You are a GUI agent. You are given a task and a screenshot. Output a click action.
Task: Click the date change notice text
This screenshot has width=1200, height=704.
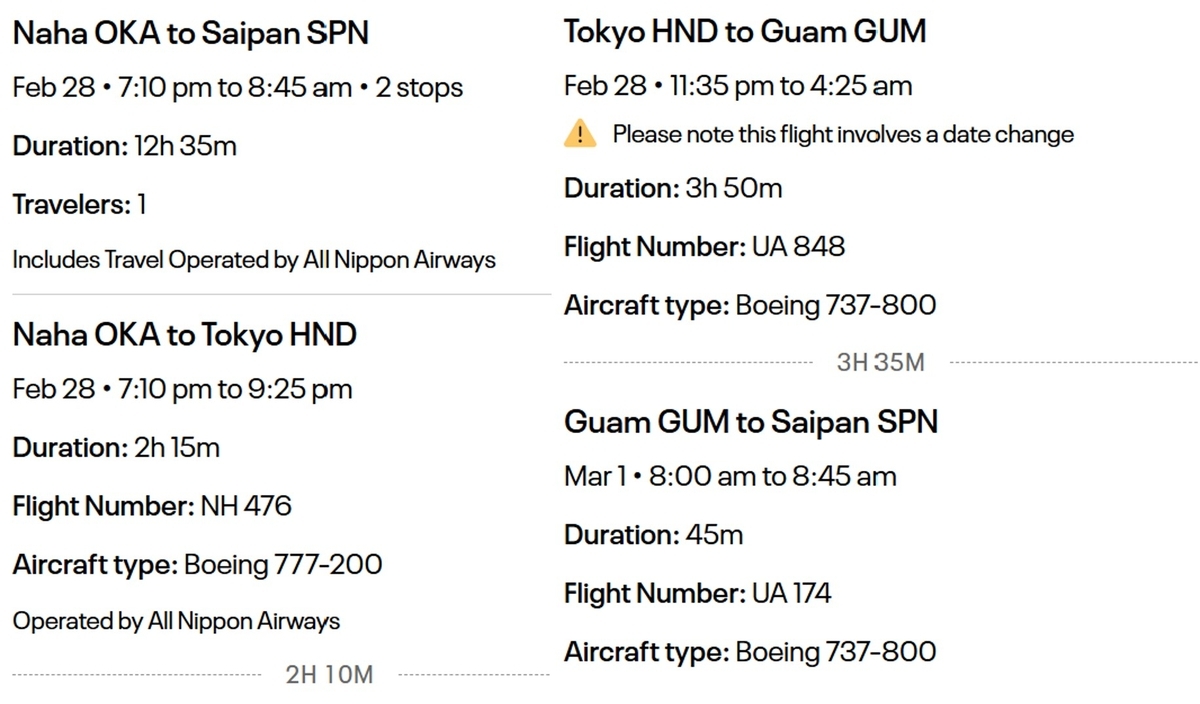[x=843, y=134]
